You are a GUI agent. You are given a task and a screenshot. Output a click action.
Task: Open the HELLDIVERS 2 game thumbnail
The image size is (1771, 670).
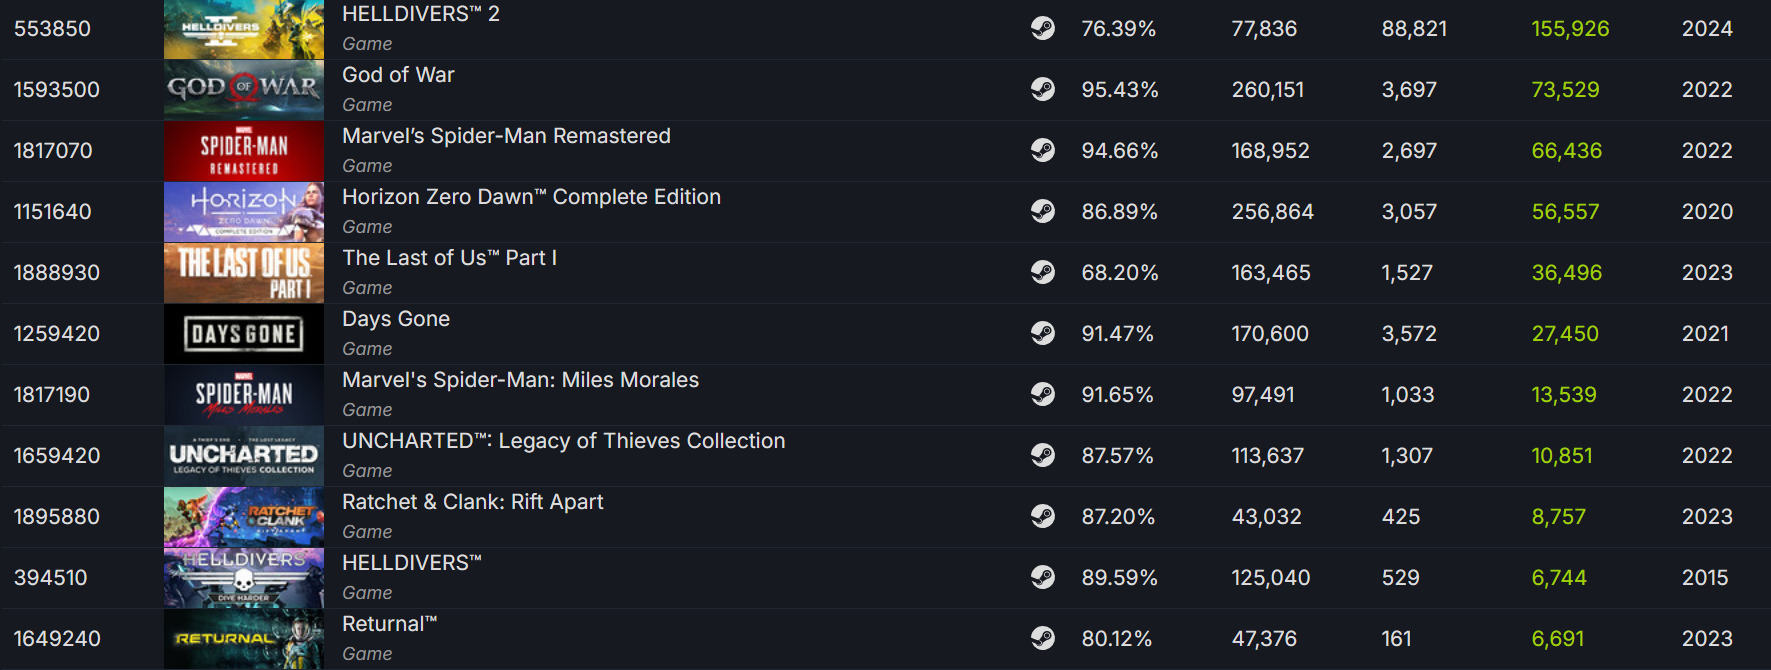click(244, 29)
